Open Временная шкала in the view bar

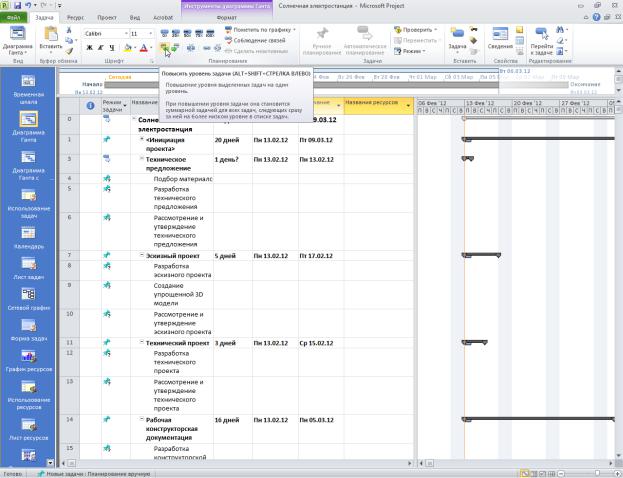29,89
